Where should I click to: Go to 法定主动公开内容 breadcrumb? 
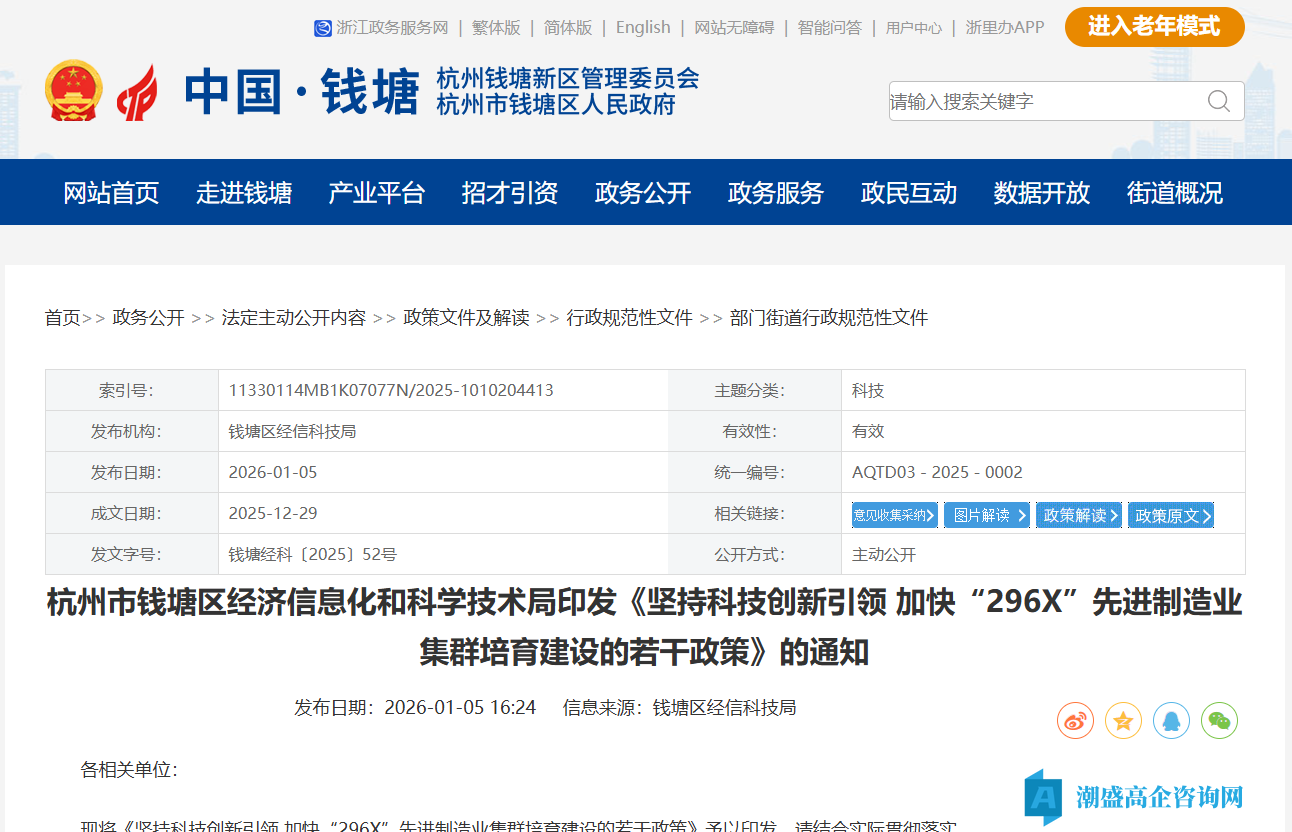(294, 318)
